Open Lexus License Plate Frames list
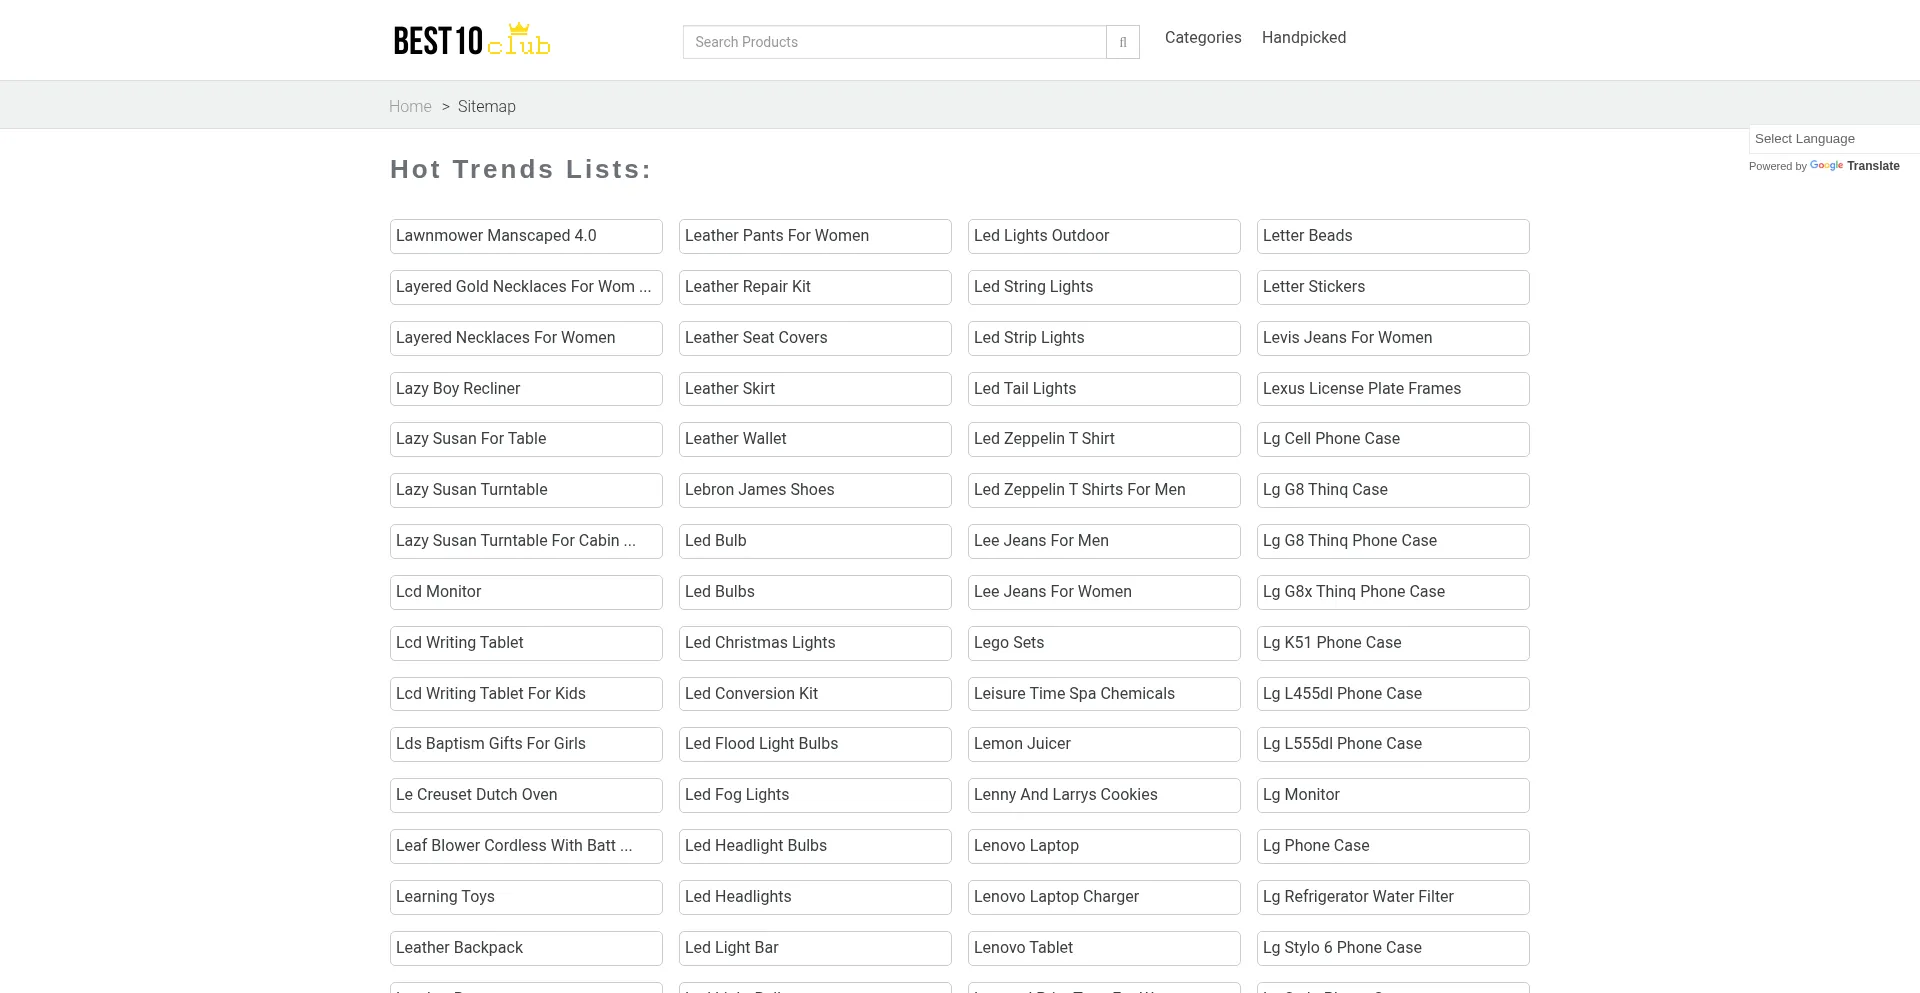Viewport: 1920px width, 993px height. 1392,389
